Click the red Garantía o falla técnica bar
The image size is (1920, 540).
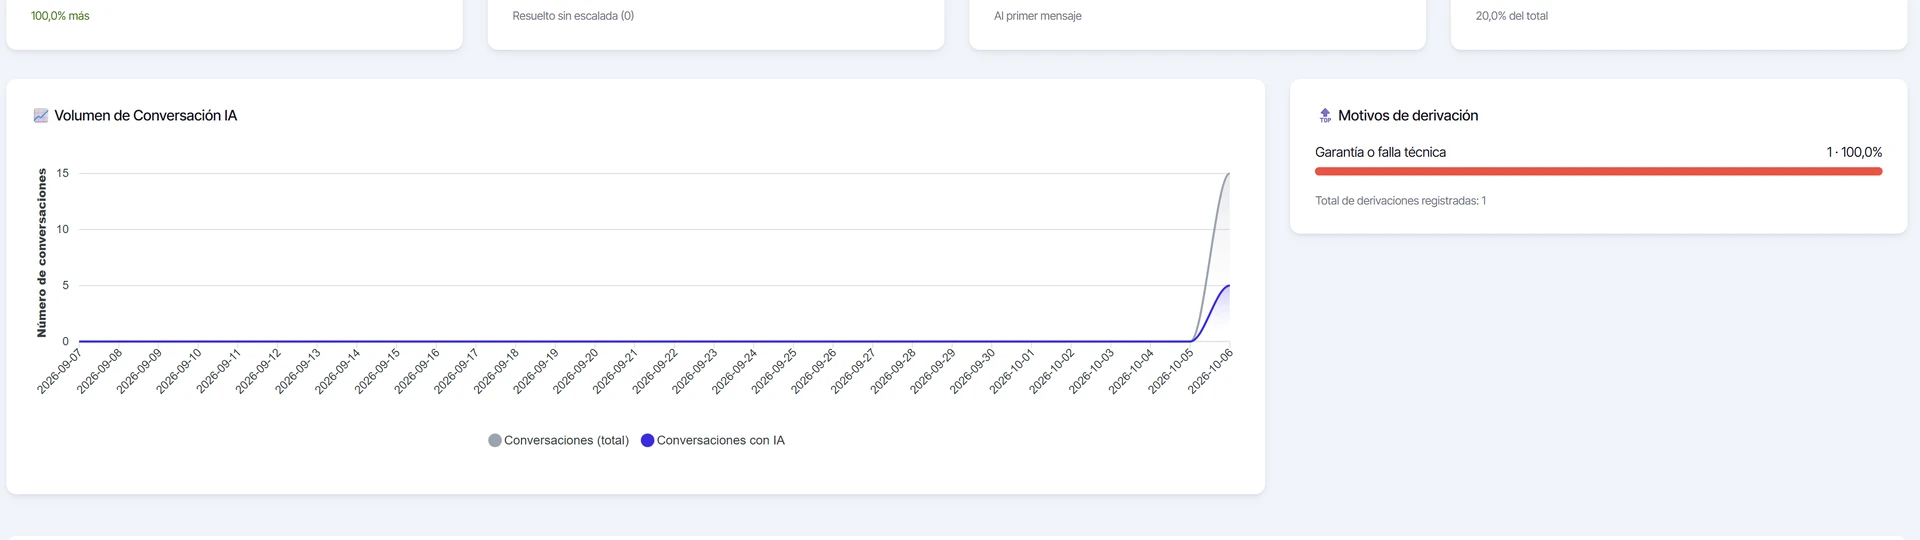click(1598, 172)
